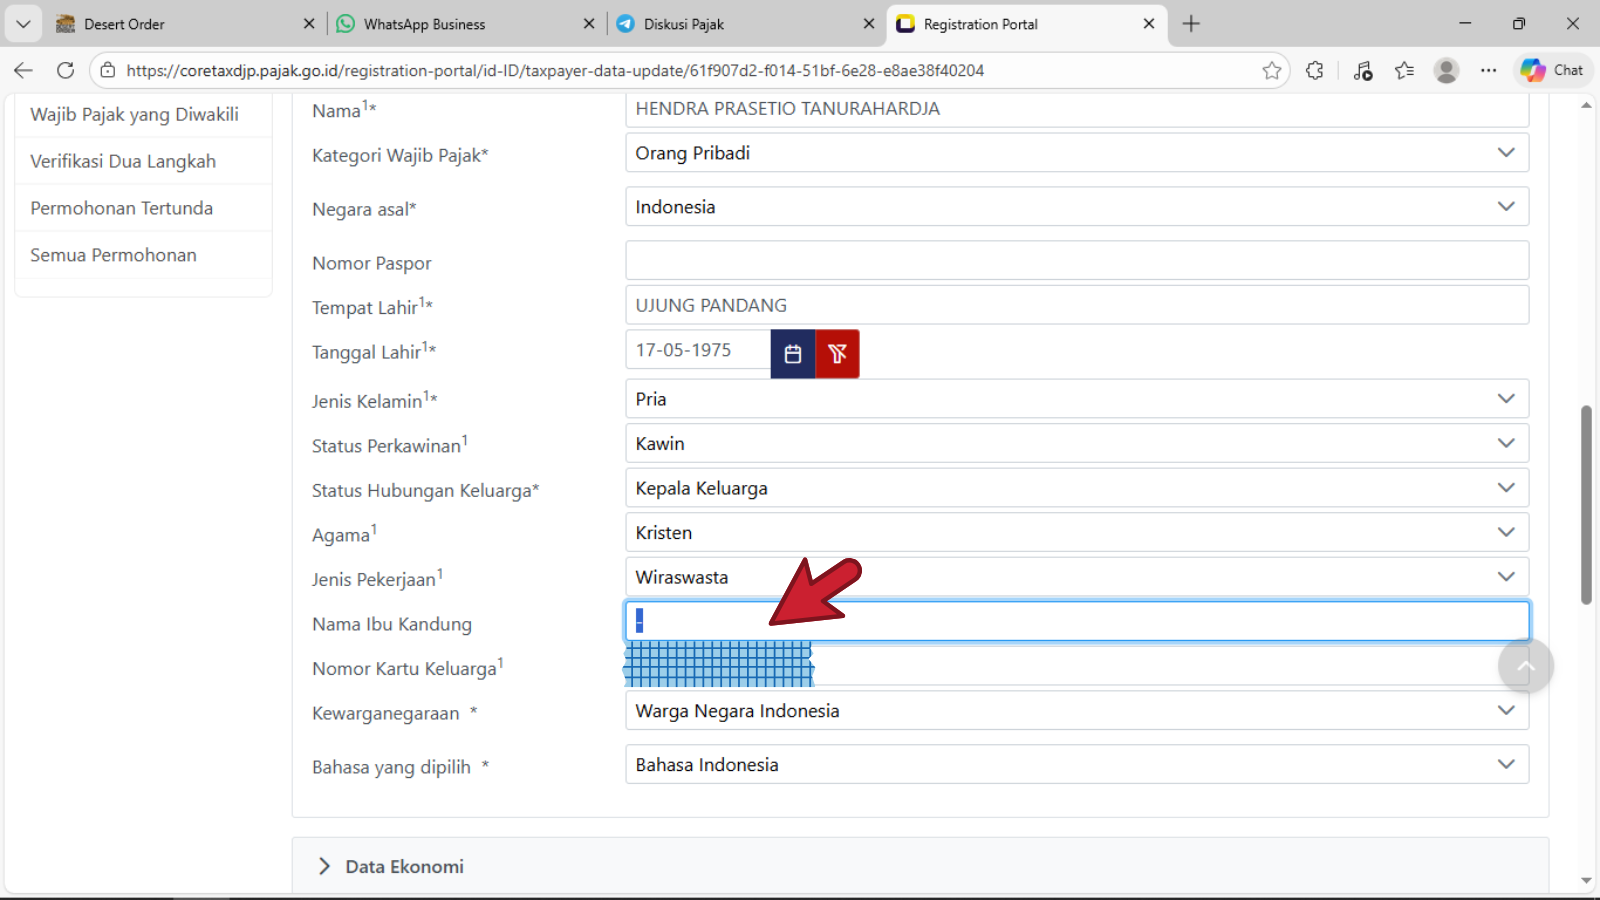Open the Status Perkawinan dropdown
This screenshot has width=1600, height=900.
pyautogui.click(x=1076, y=443)
